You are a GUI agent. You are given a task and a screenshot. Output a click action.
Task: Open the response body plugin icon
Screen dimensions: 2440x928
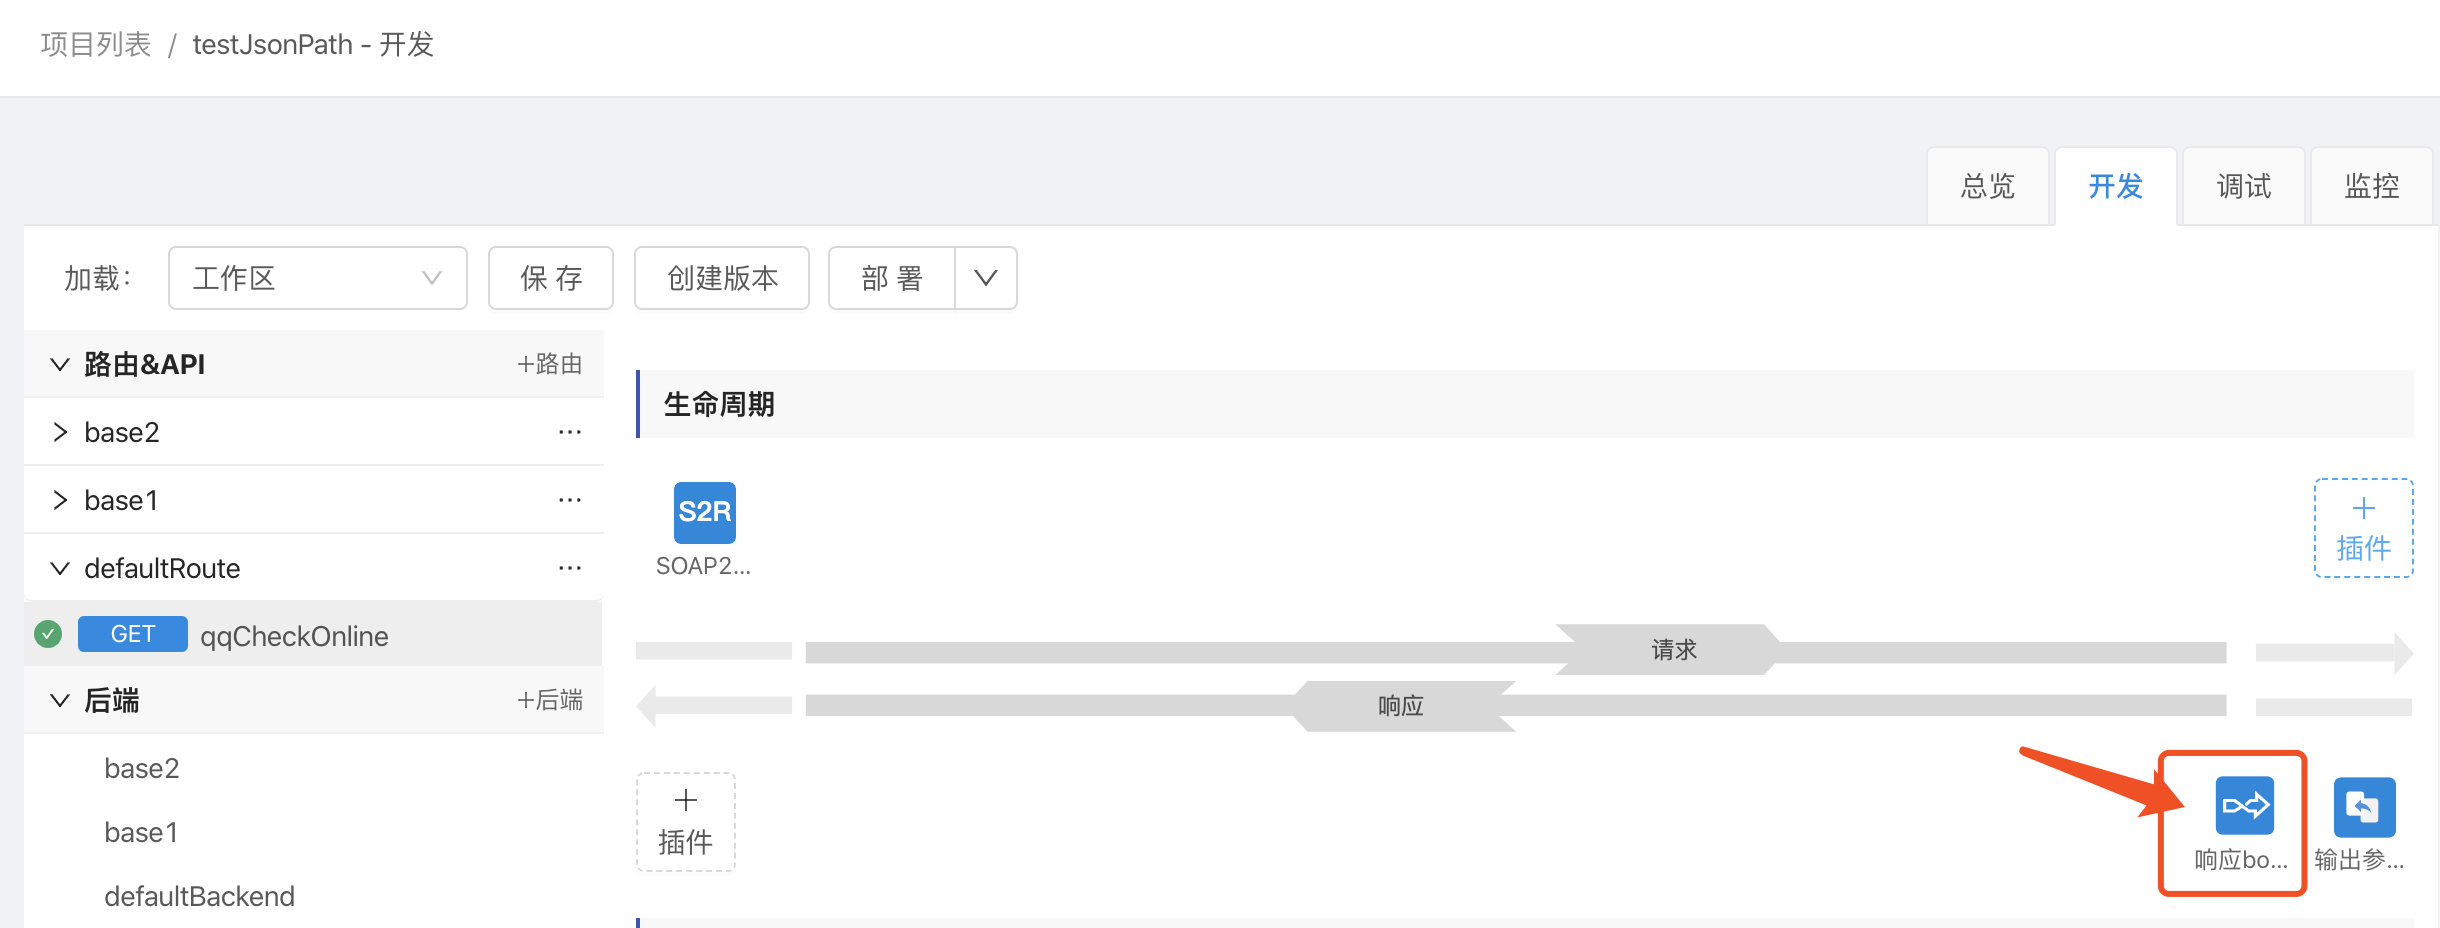2244,806
